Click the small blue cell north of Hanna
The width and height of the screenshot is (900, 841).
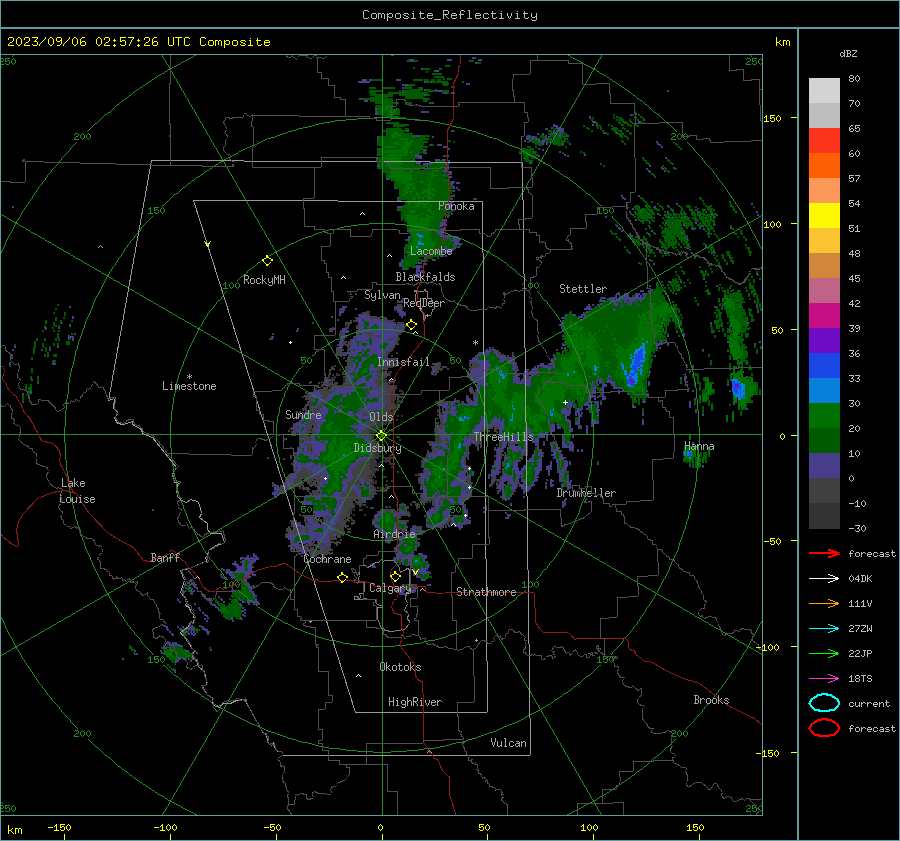[738, 389]
